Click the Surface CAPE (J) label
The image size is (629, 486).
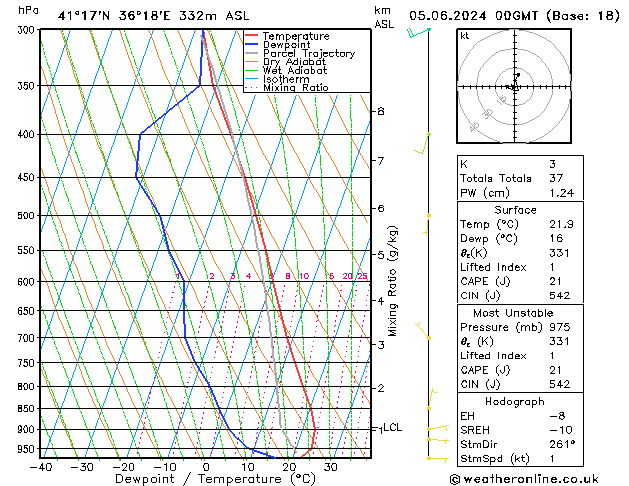485,281
